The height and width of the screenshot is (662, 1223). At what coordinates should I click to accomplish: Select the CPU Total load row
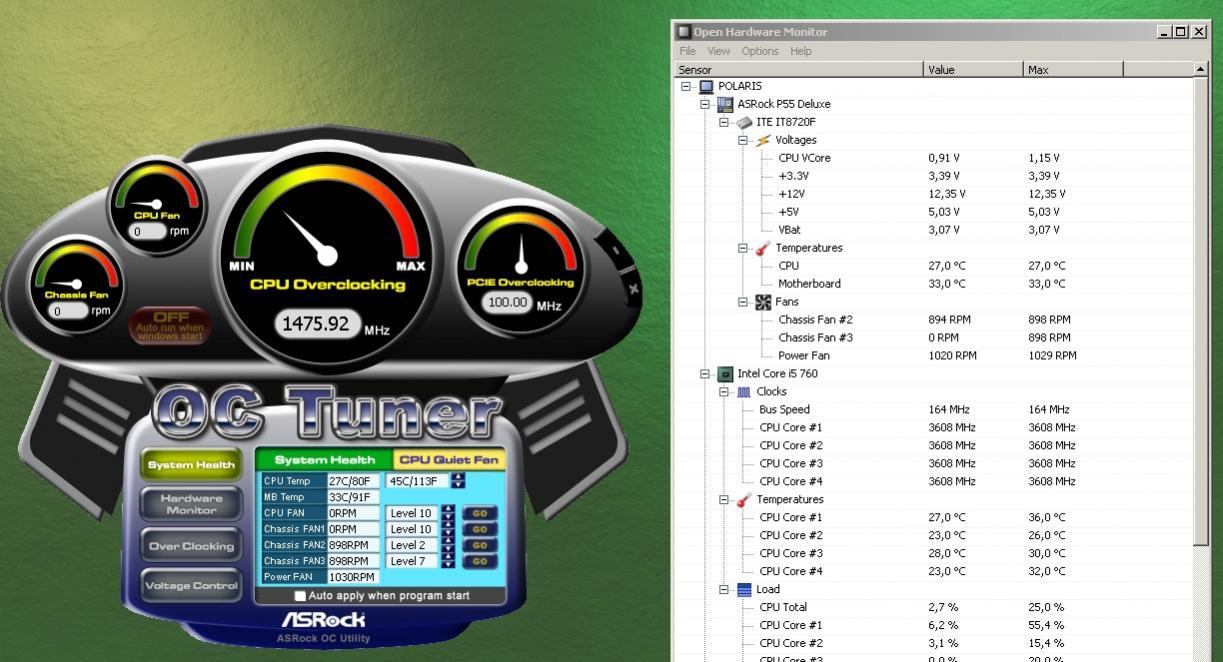click(935, 608)
